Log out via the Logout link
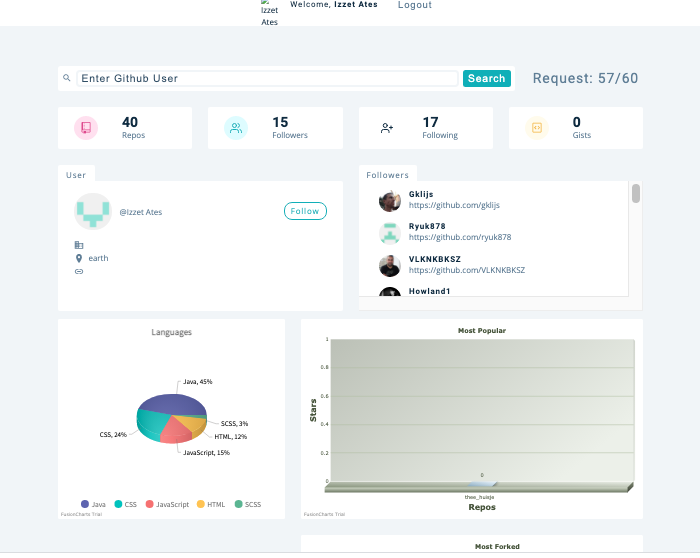The height and width of the screenshot is (558, 700). (x=415, y=5)
